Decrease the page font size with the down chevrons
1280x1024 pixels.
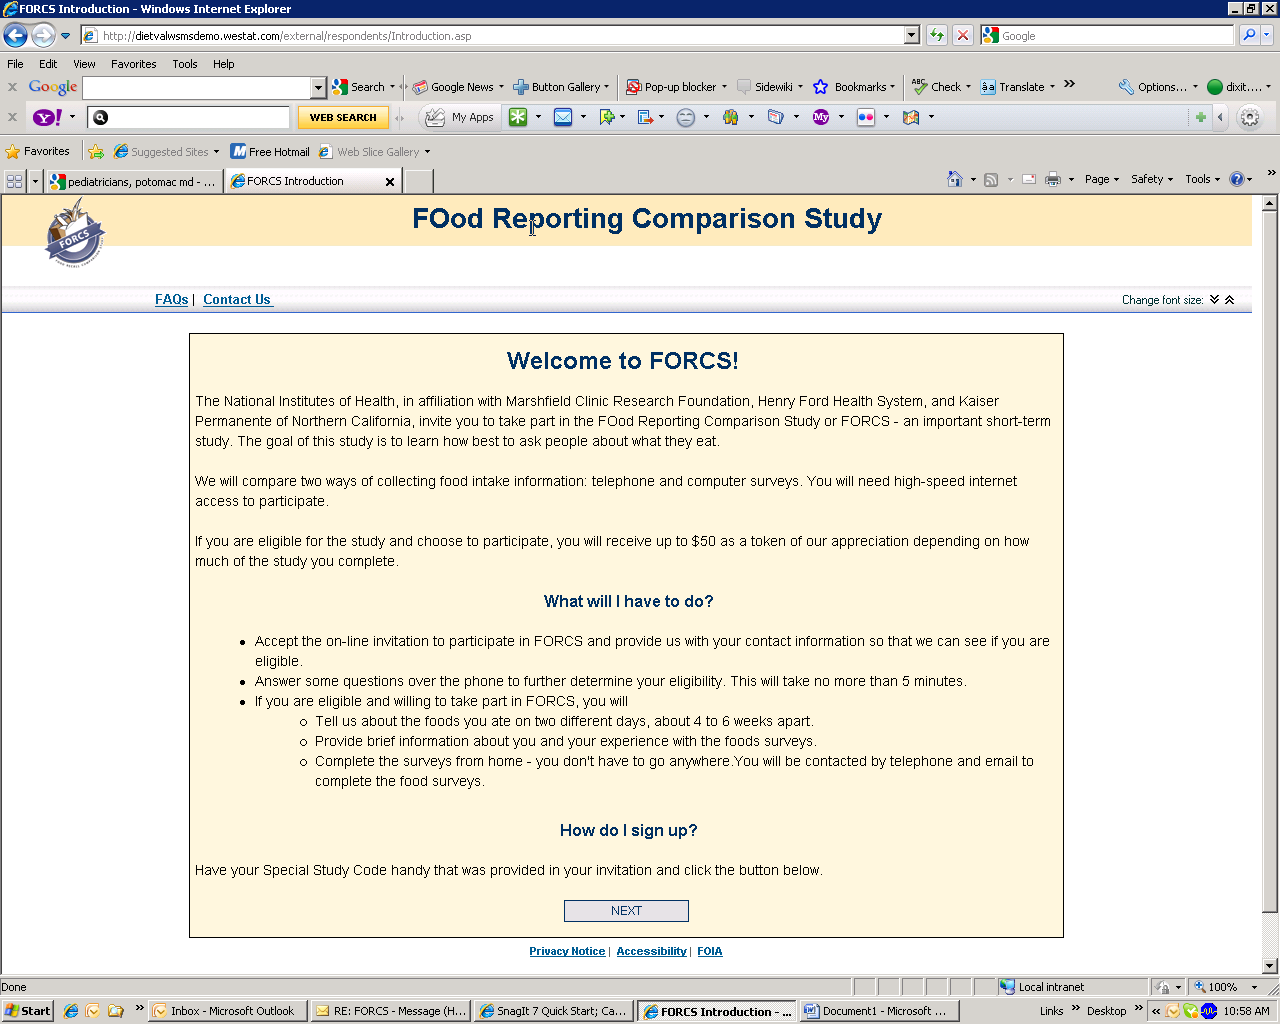[x=1214, y=300]
